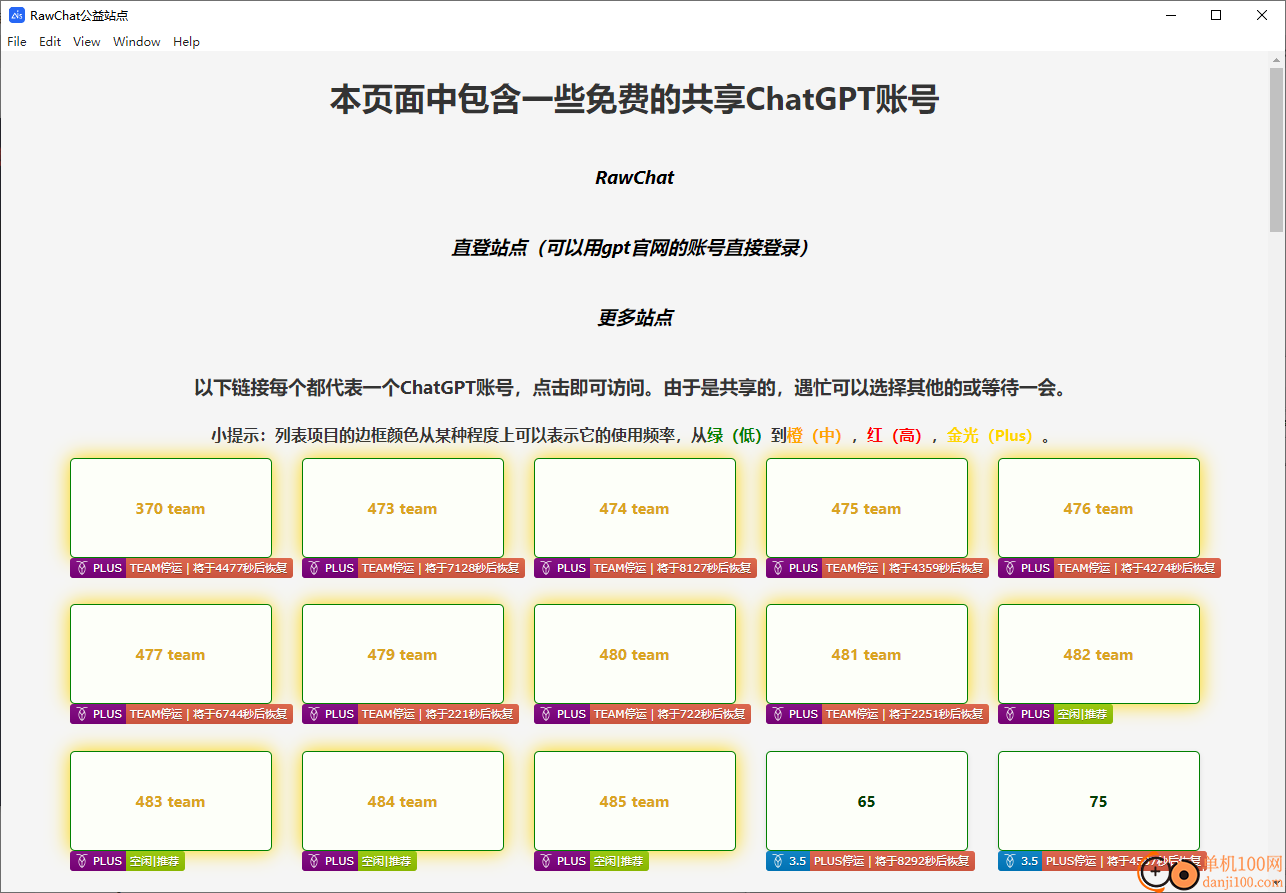Click the PLUS logo icon under 480 team
The image size is (1286, 893).
(x=546, y=714)
